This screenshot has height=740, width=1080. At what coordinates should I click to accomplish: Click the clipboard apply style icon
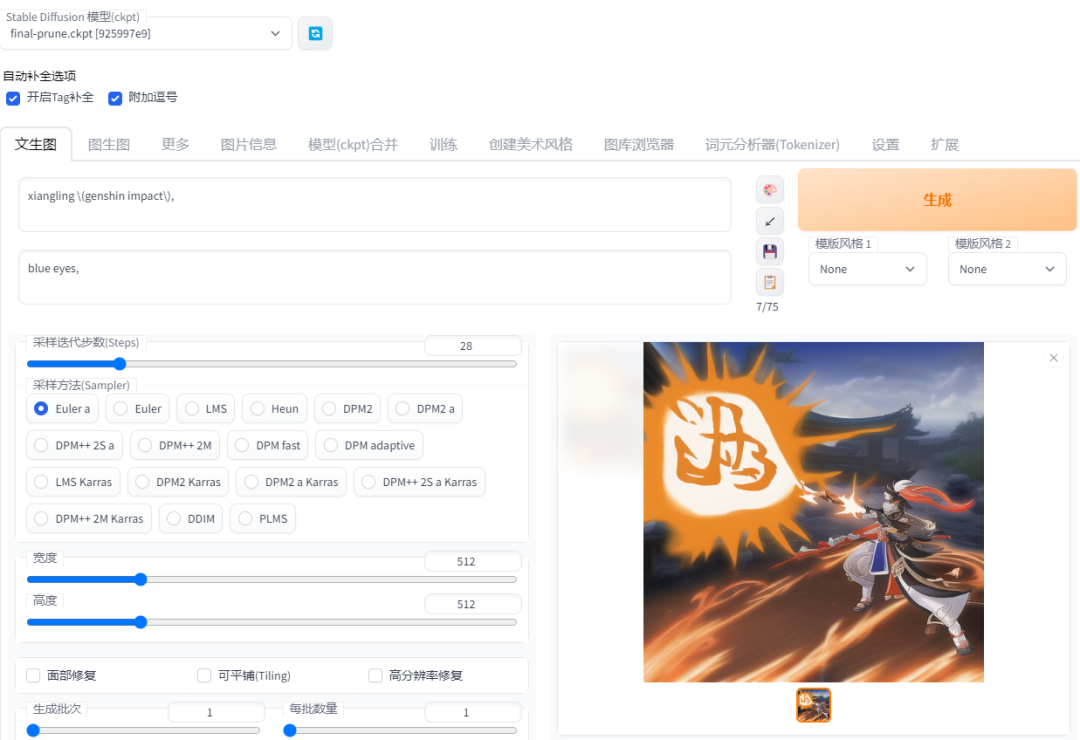coord(770,282)
